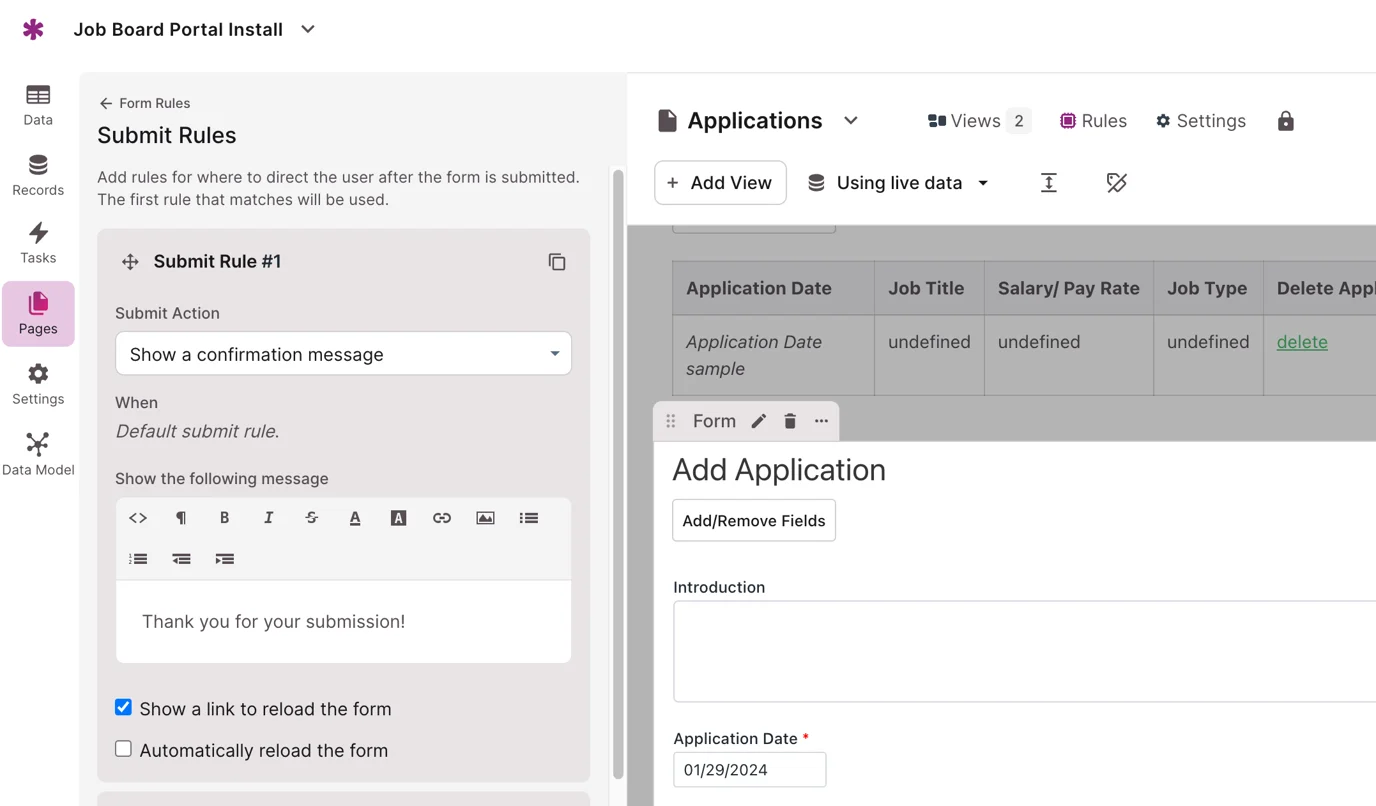Open the Submit Action dropdown
Viewport: 1376px width, 806px height.
343,354
